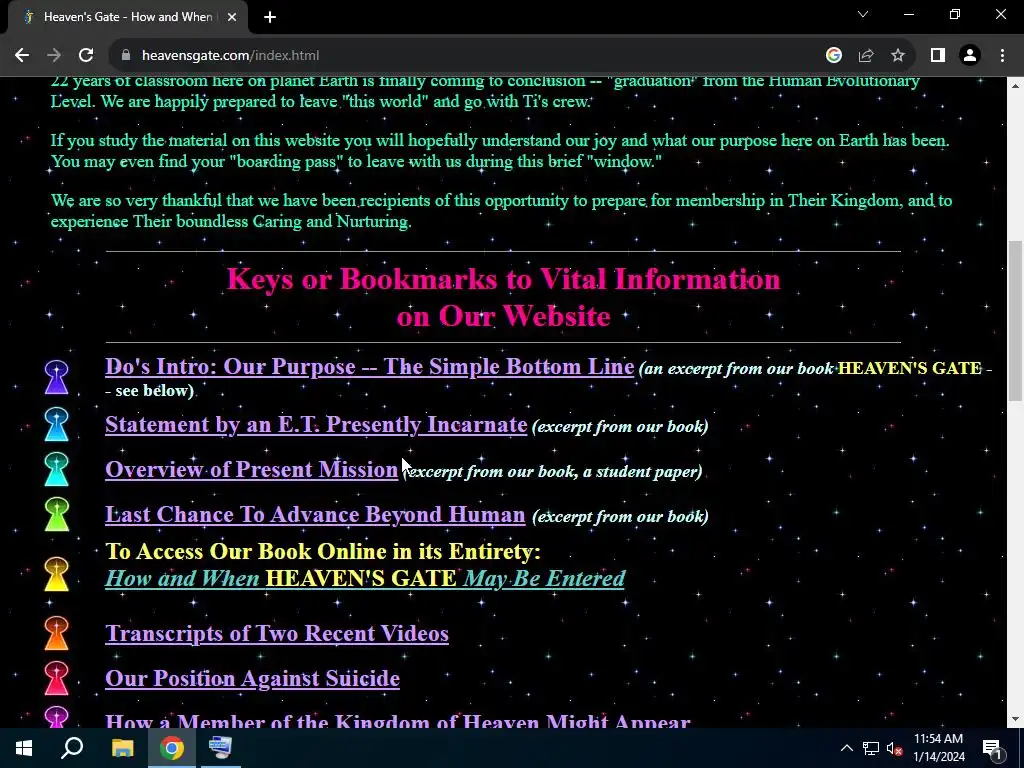Open Chrome side panel
The height and width of the screenshot is (768, 1024).
[x=938, y=56]
